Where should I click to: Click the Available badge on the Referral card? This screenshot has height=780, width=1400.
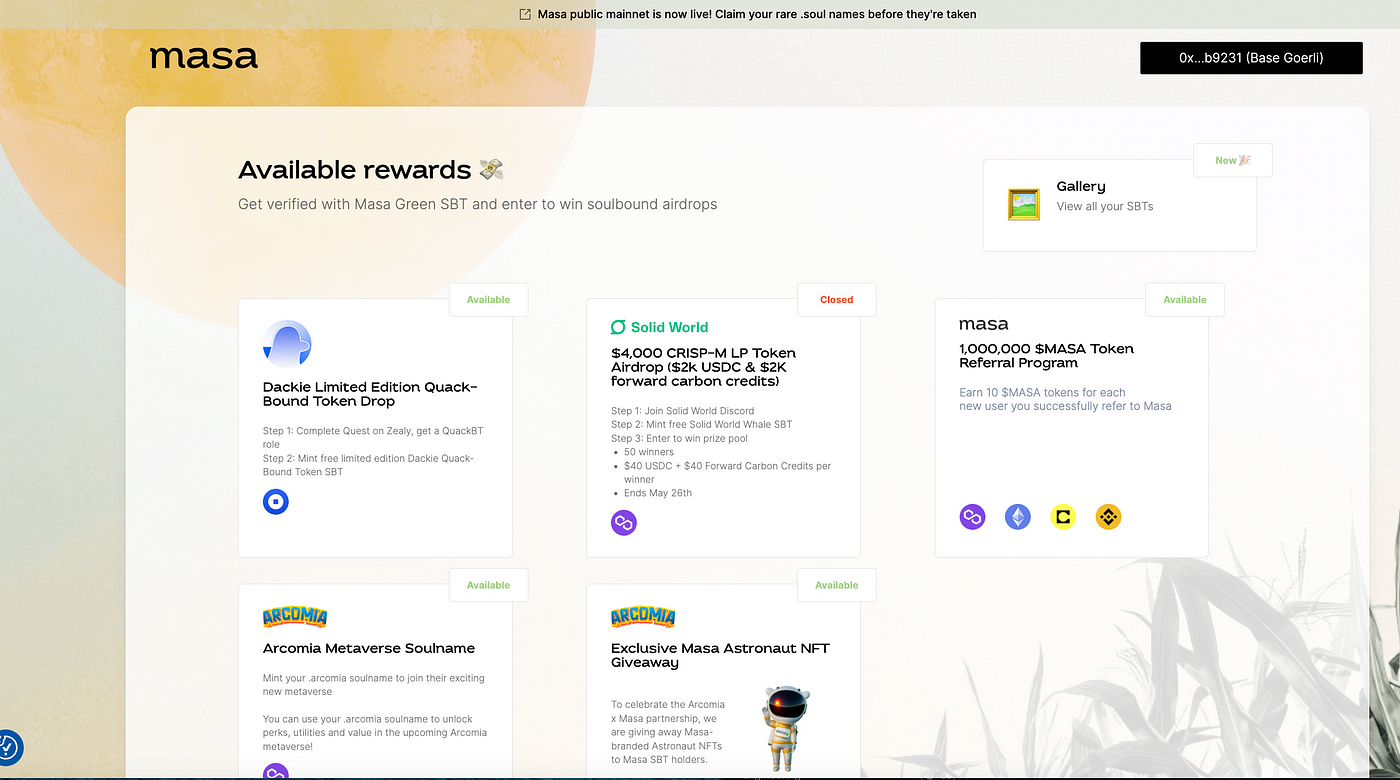pyautogui.click(x=1184, y=300)
